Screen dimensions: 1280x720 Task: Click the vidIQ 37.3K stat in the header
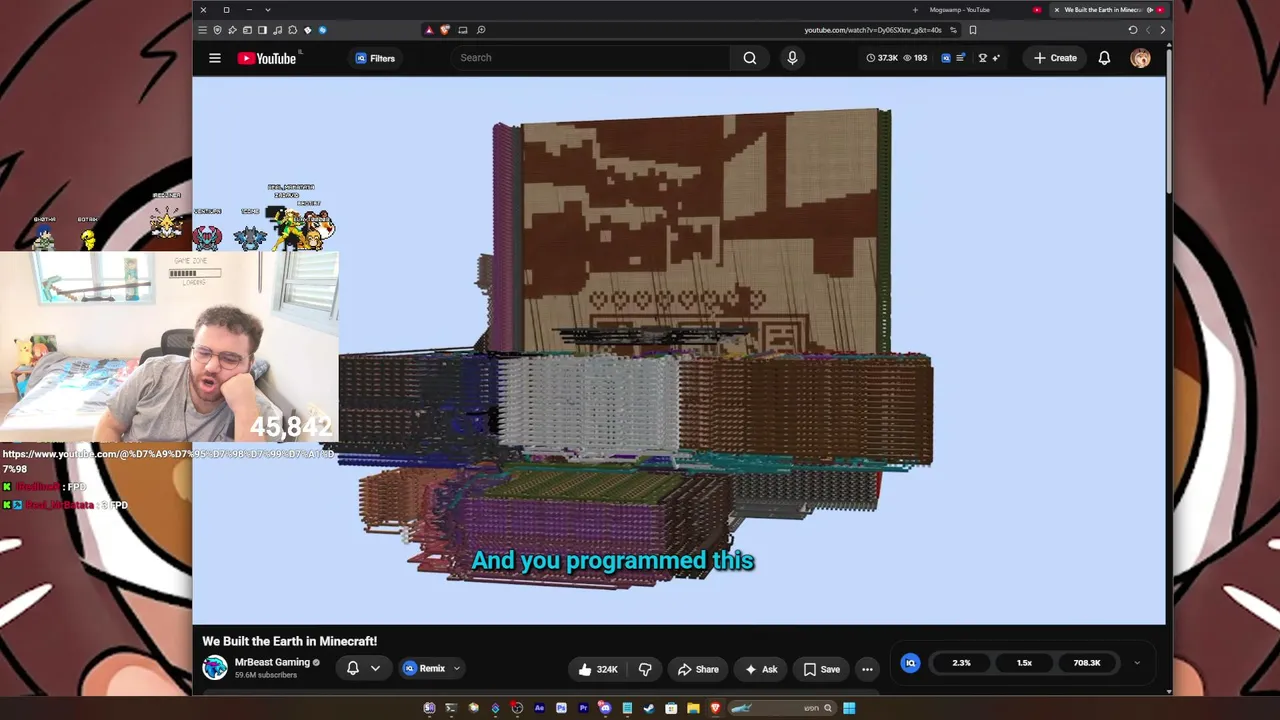click(882, 58)
